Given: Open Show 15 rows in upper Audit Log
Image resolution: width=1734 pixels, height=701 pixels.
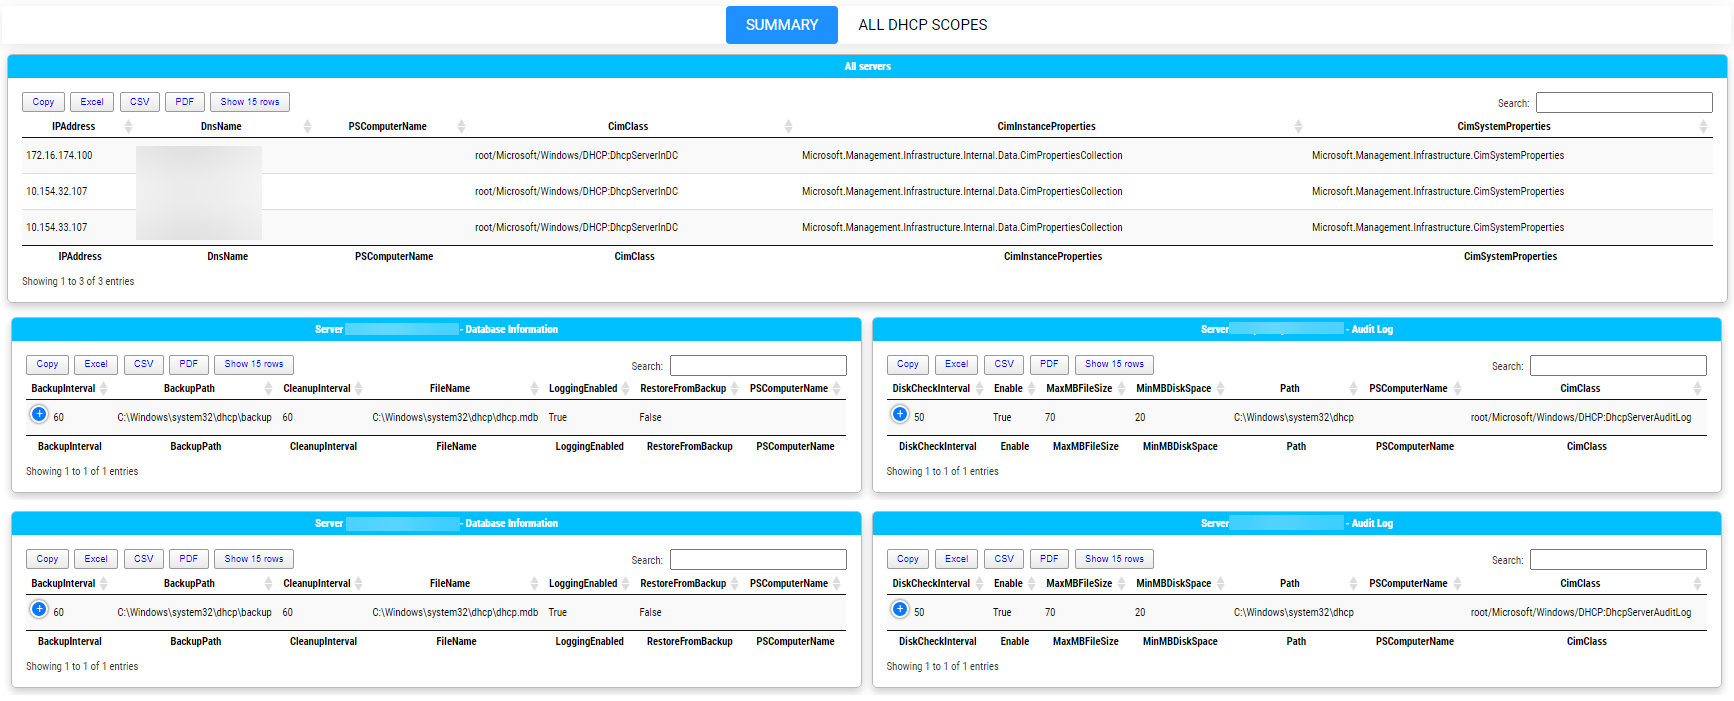Looking at the screenshot, I should (x=1114, y=364).
